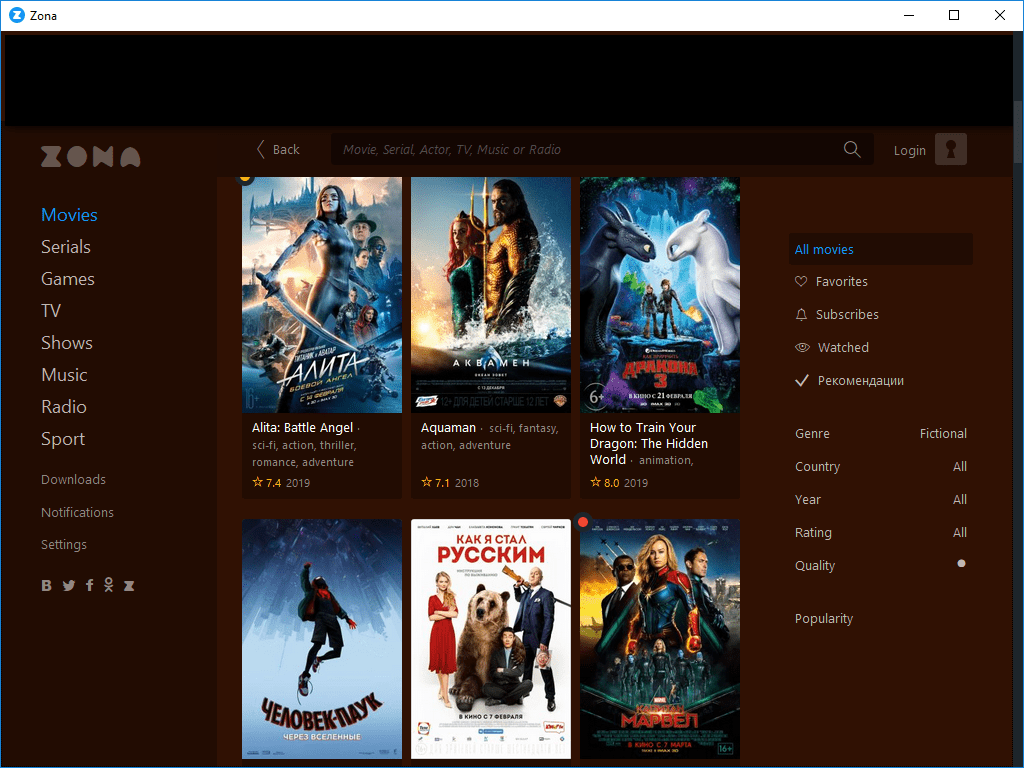The width and height of the screenshot is (1024, 768).
Task: Show Watched movies via eye icon
Action: (x=801, y=348)
